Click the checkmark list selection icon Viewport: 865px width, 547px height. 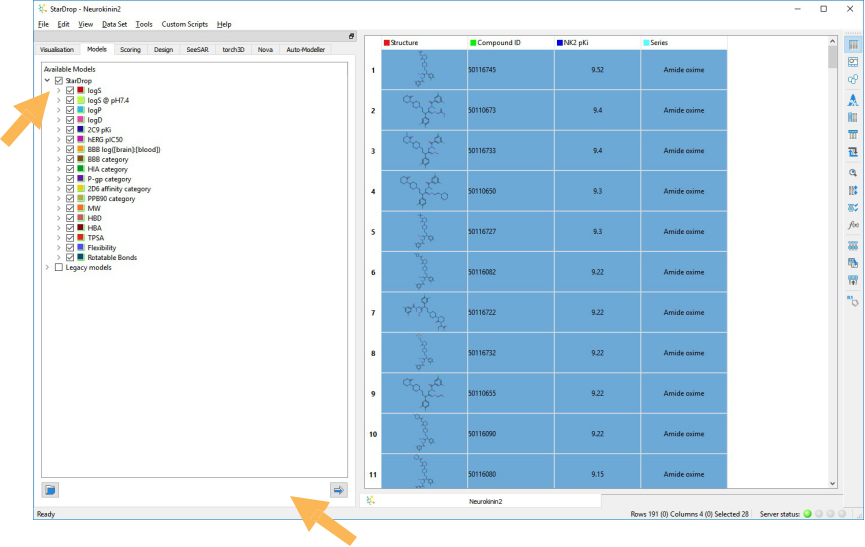[x=853, y=208]
